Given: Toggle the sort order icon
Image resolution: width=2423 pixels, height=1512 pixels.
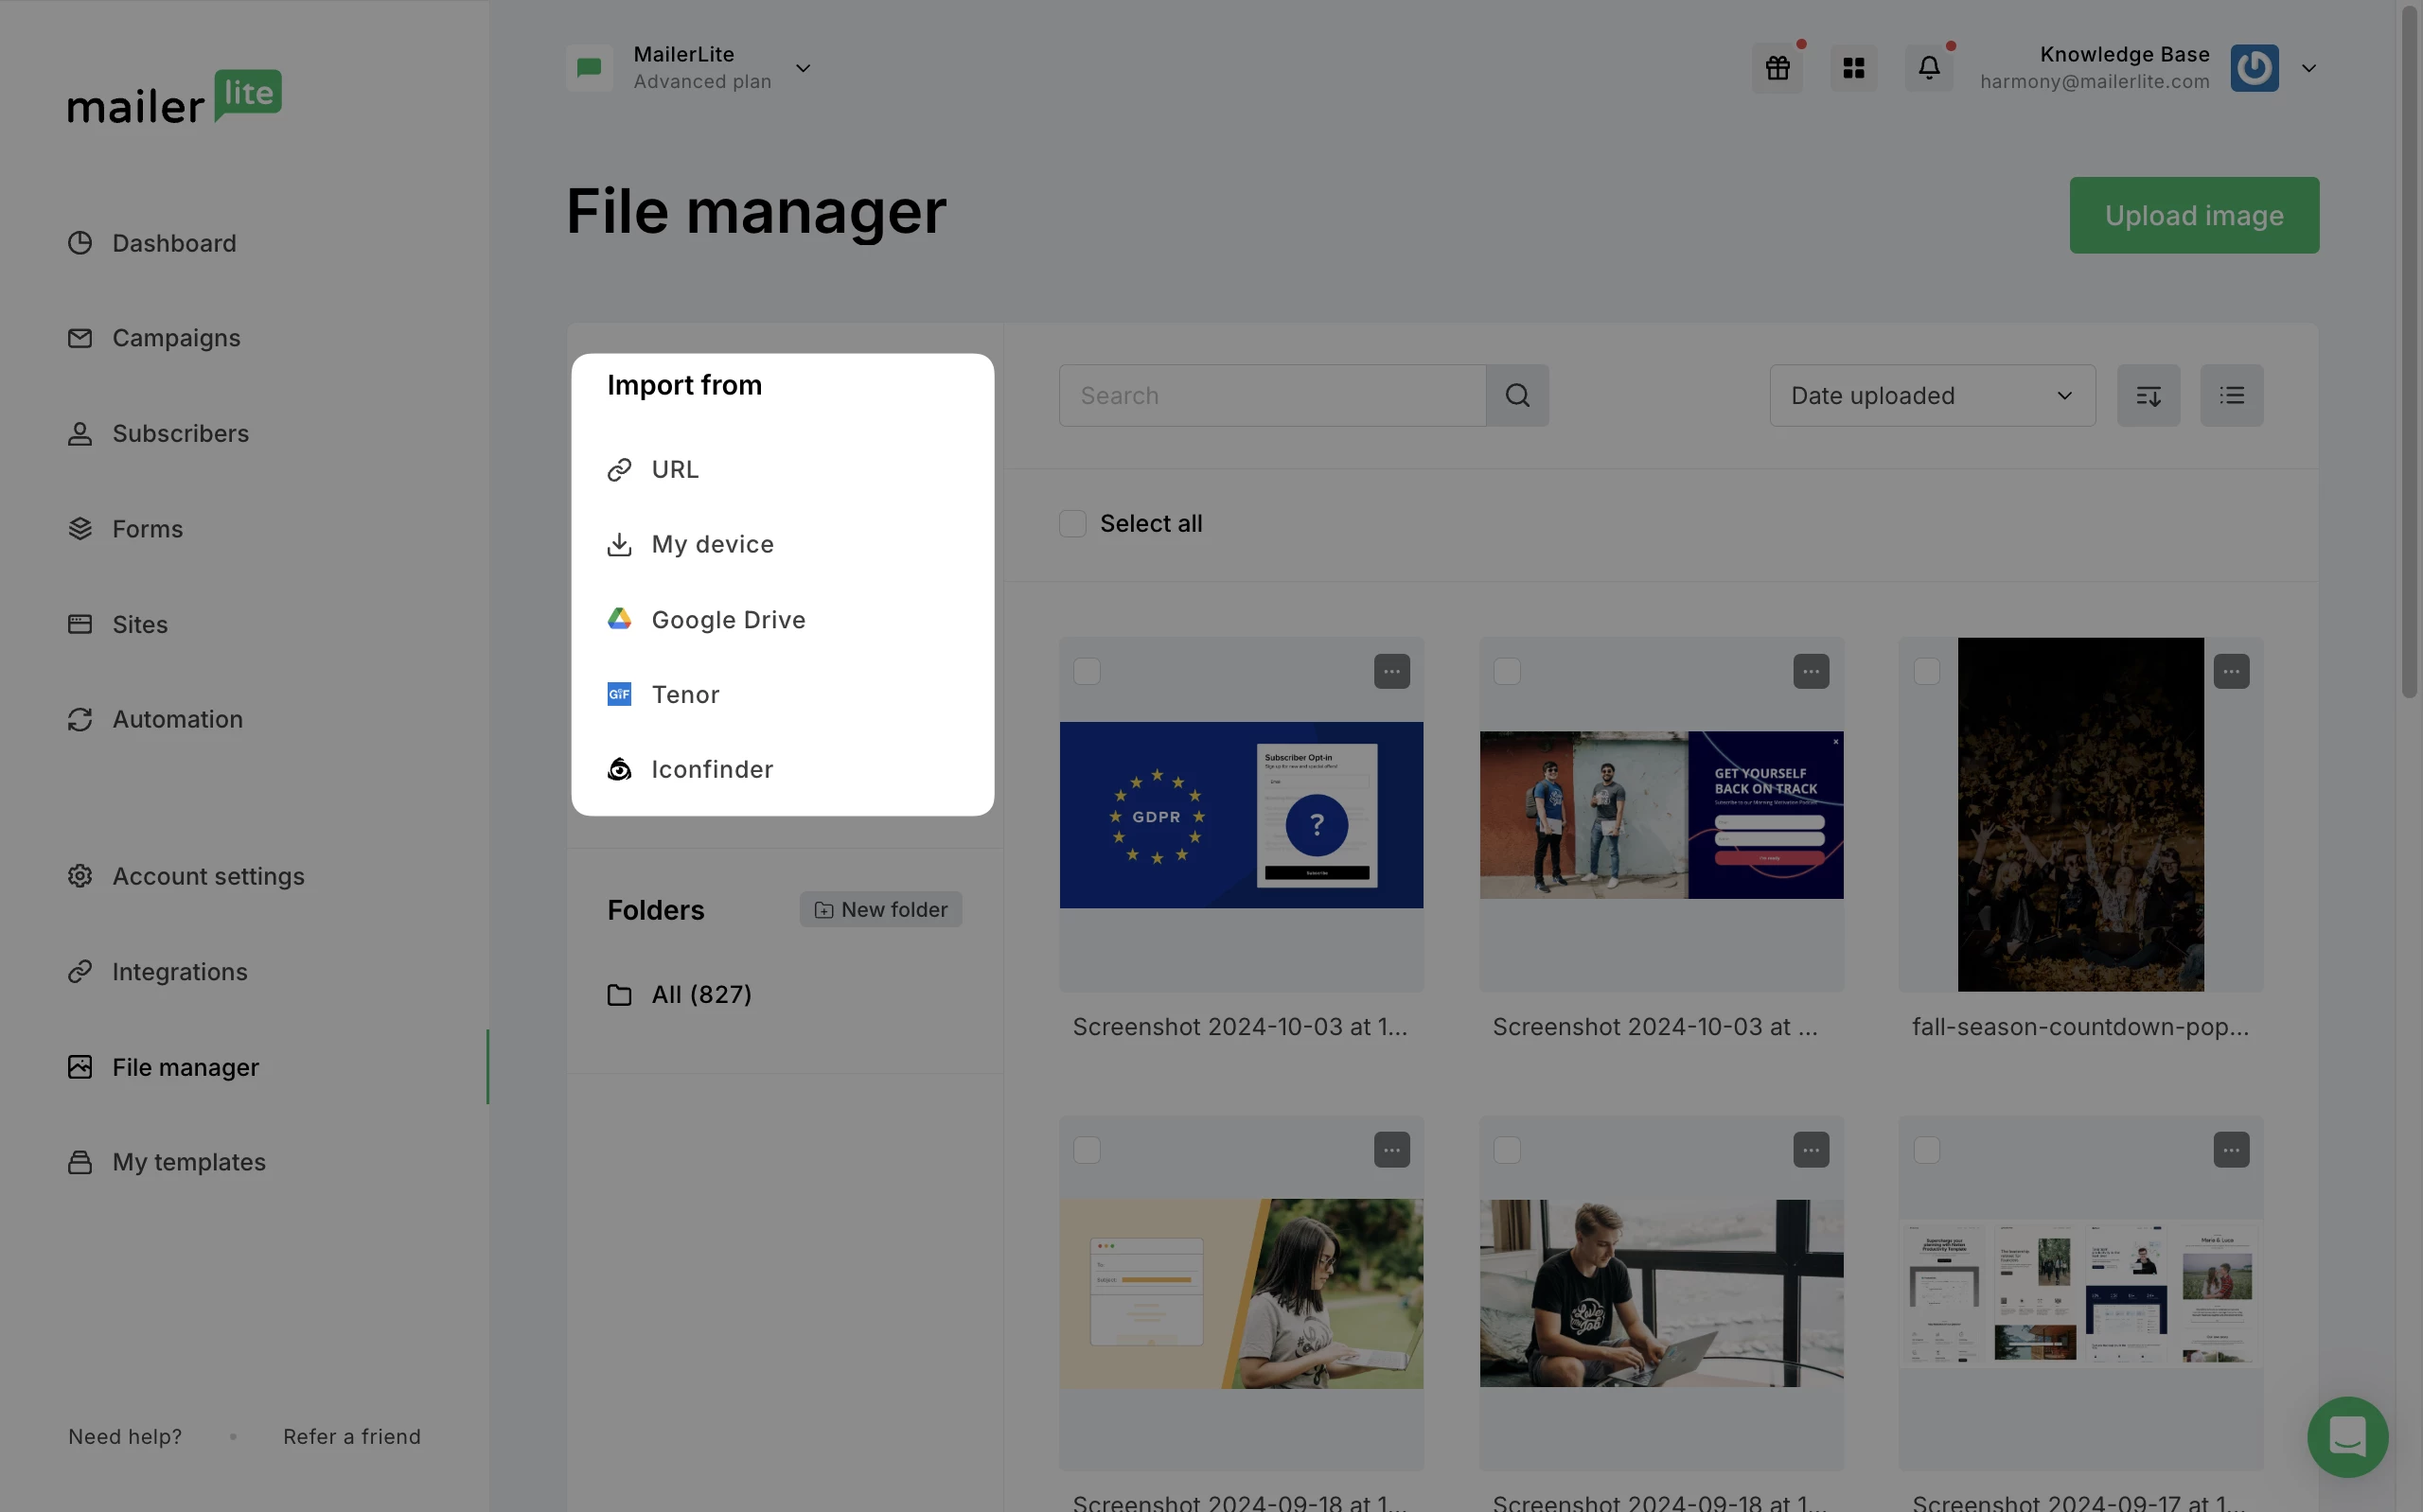Looking at the screenshot, I should coord(2148,396).
